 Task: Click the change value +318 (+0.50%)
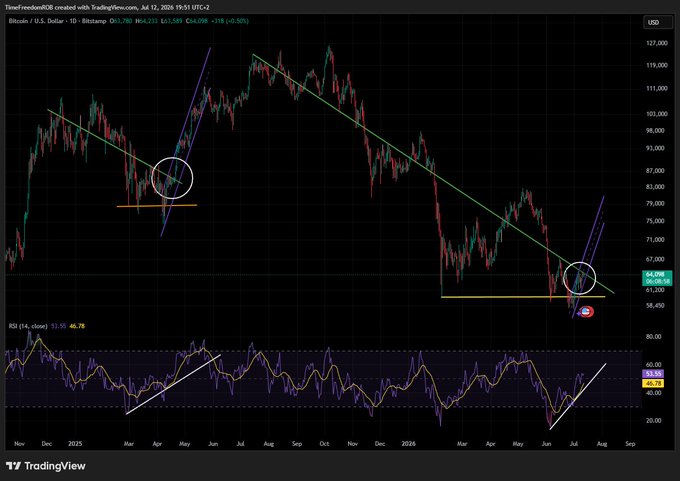pyautogui.click(x=230, y=21)
